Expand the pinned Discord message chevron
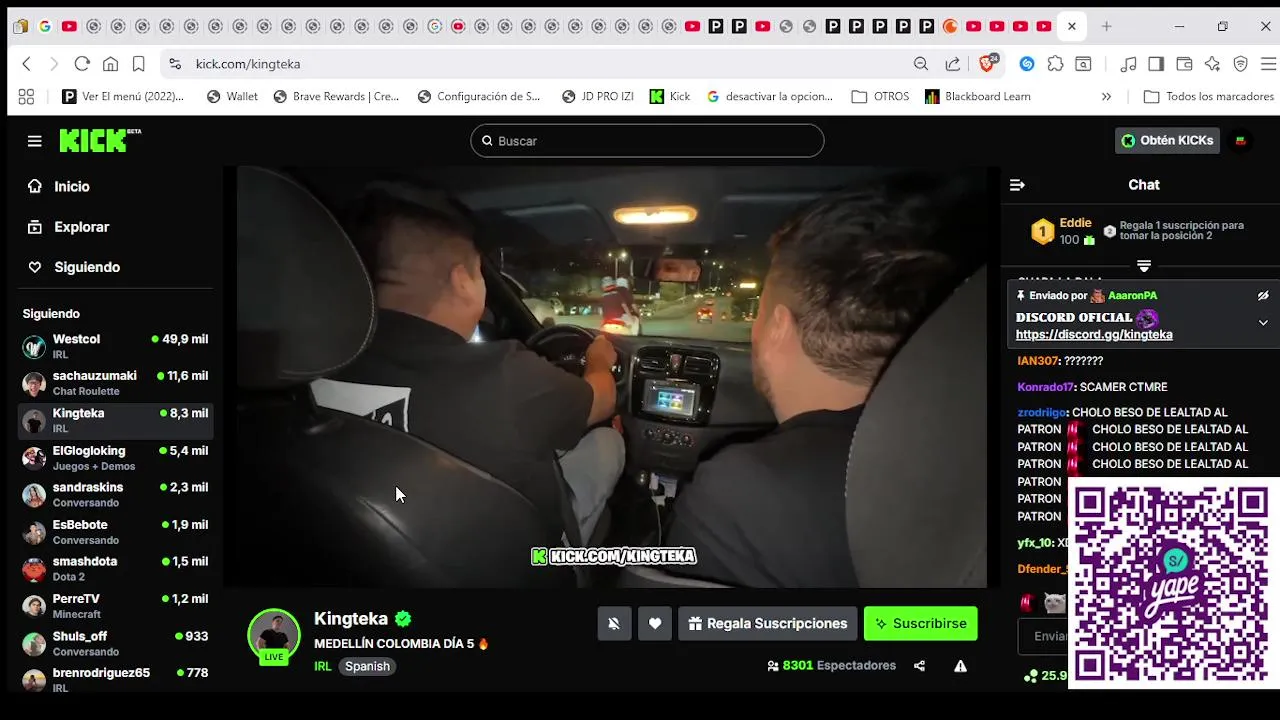1280x720 pixels. (x=1263, y=323)
